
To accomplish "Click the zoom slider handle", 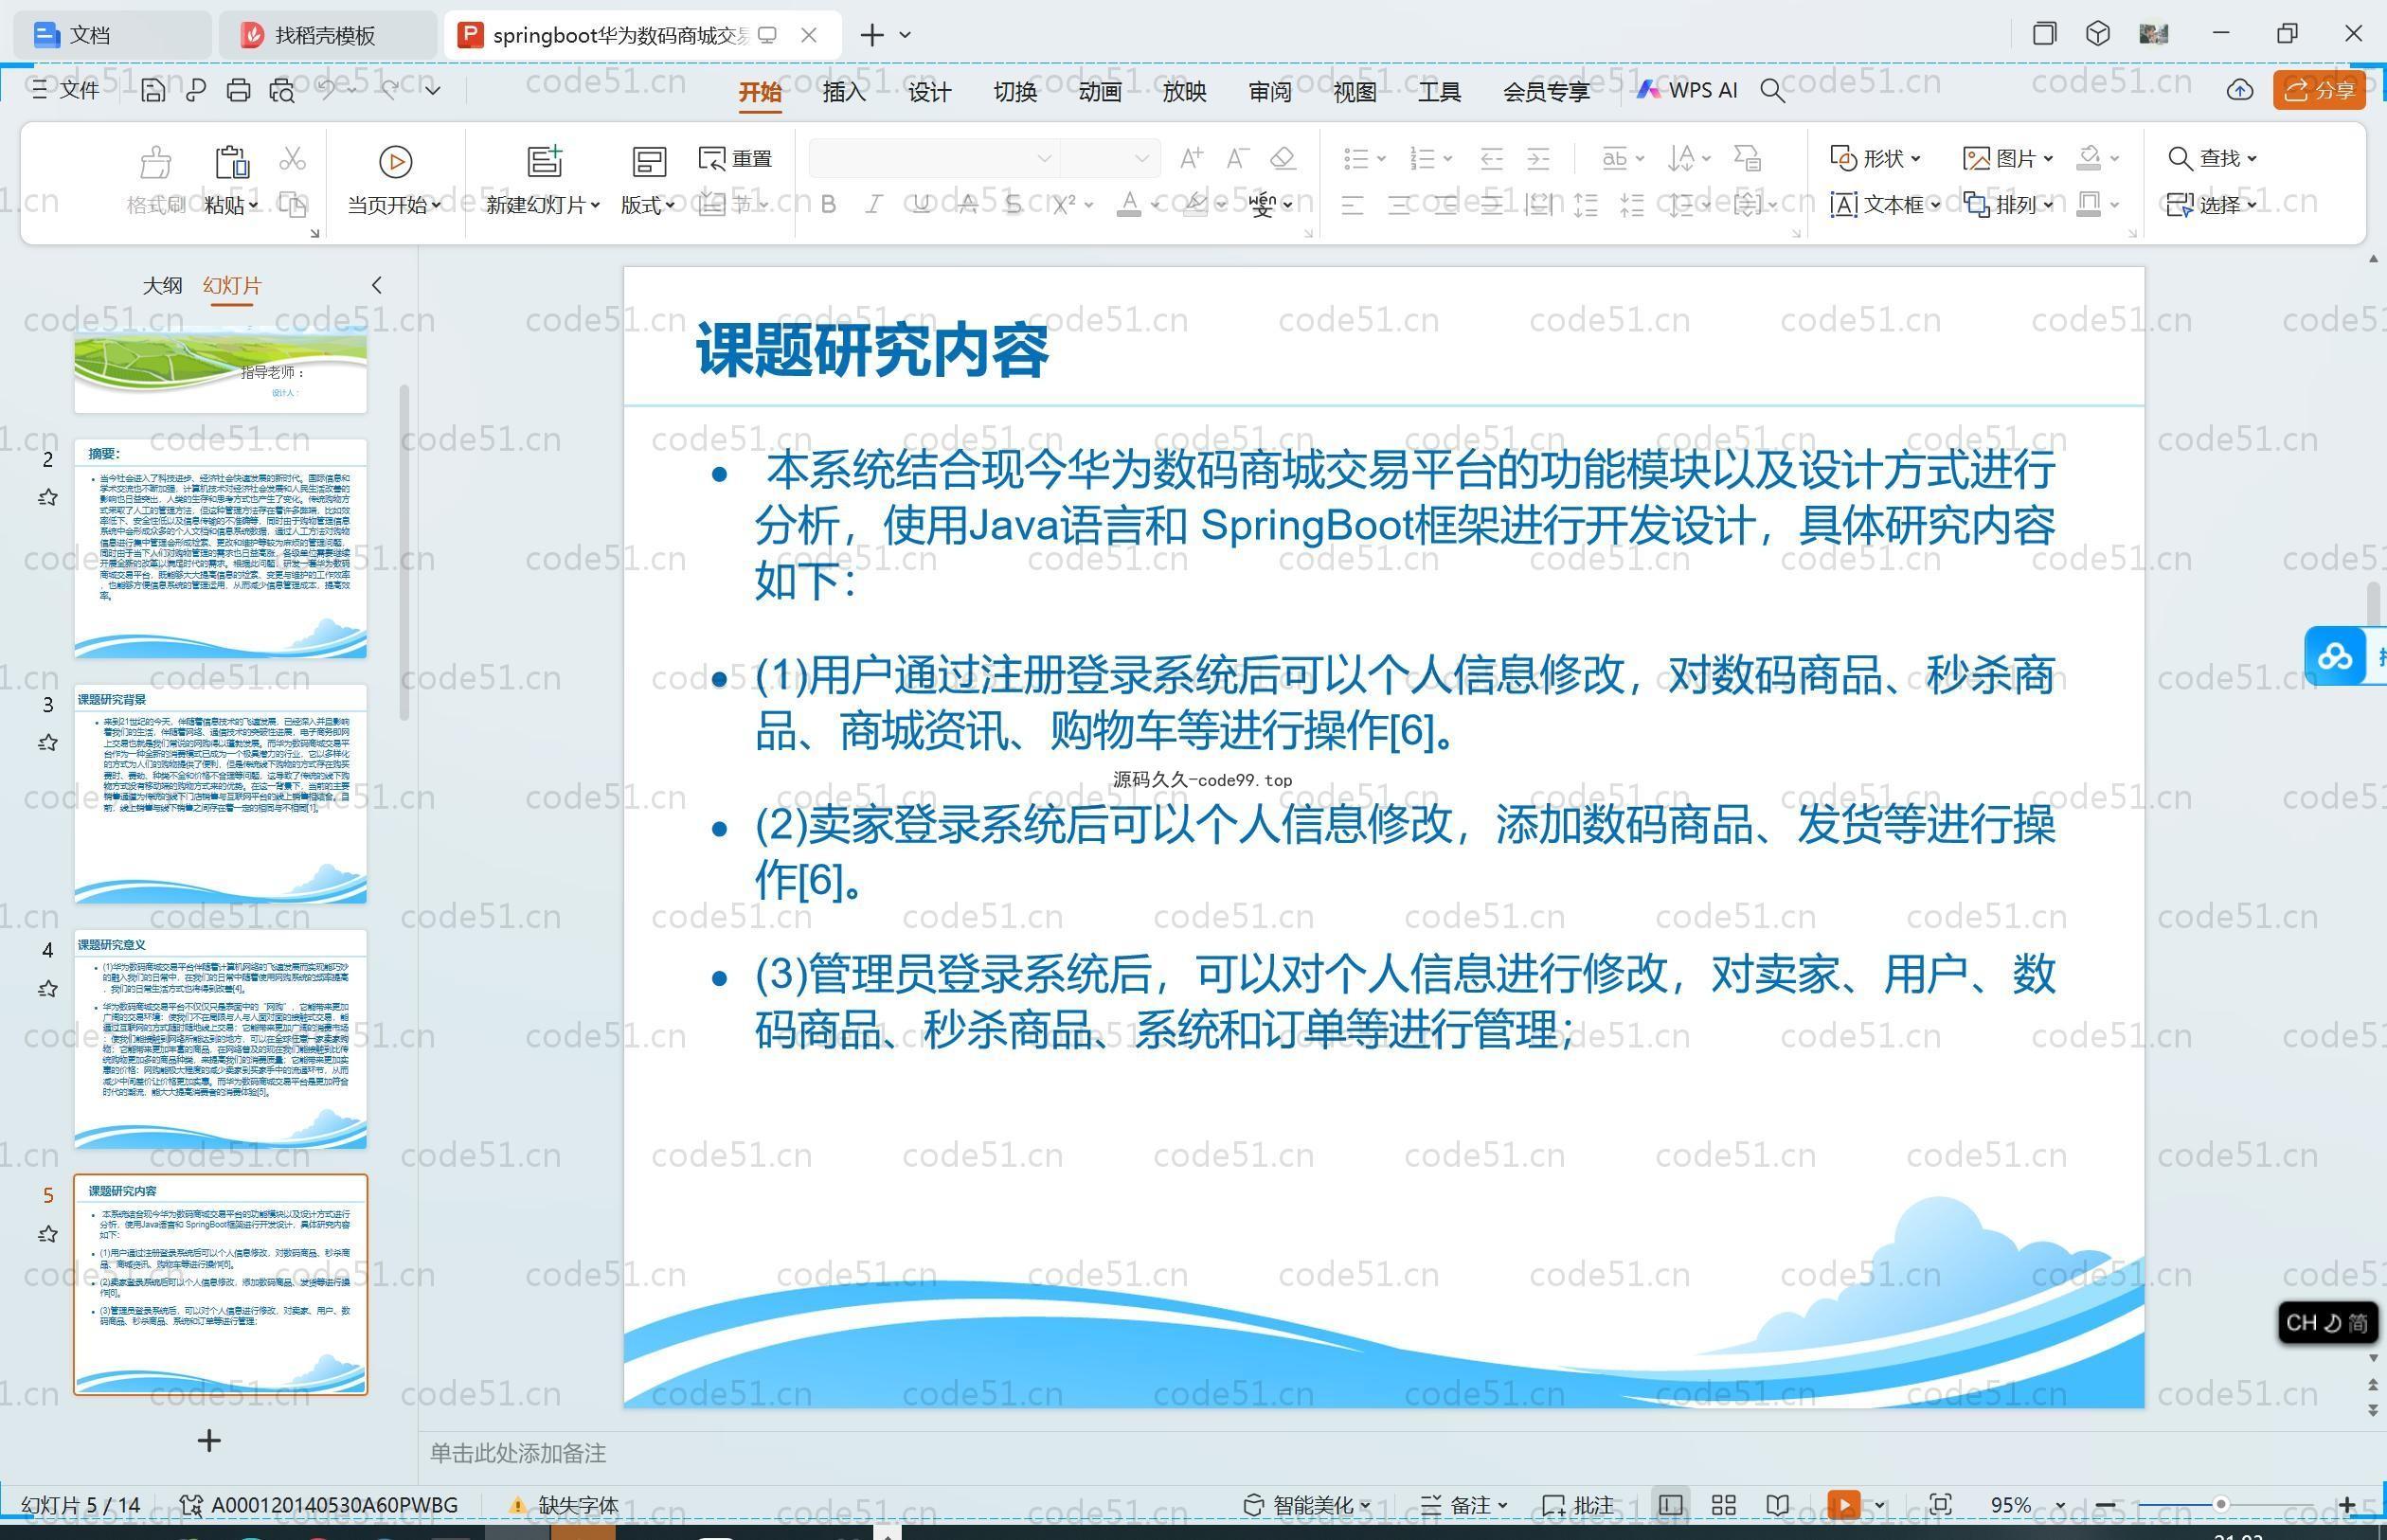I will [2221, 1505].
